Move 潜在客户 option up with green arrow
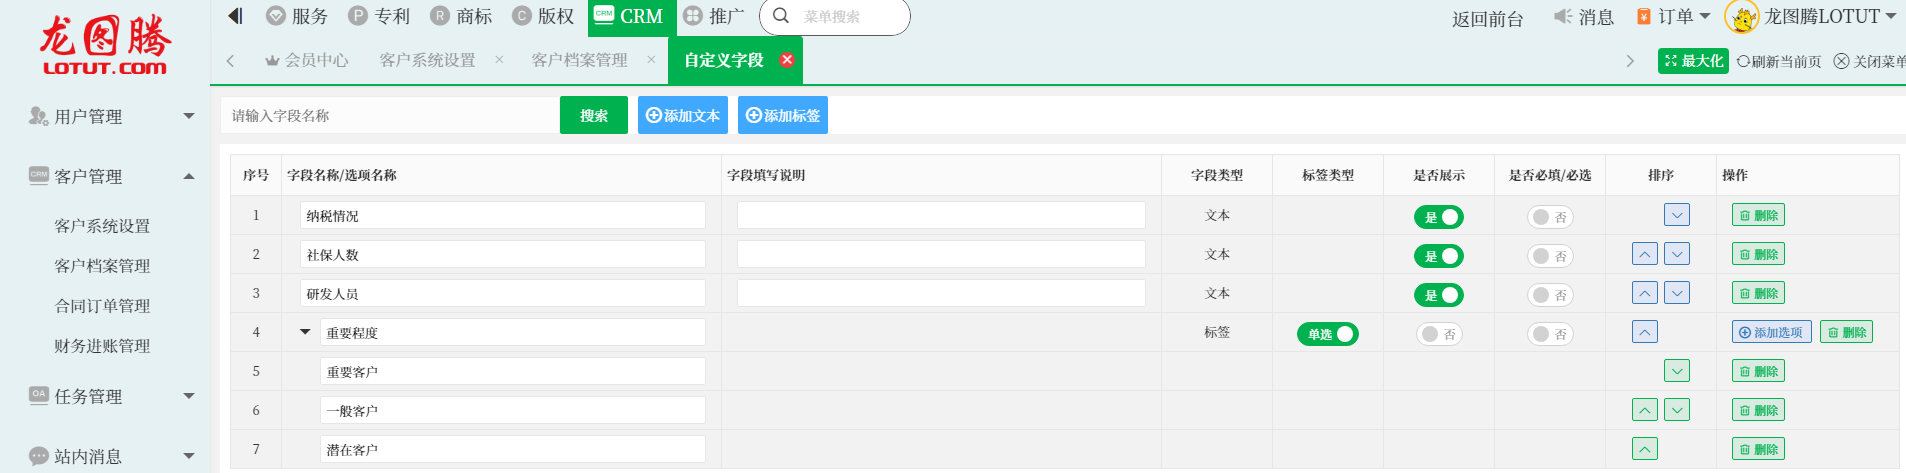Screen dimensions: 1906x473 1644,449
